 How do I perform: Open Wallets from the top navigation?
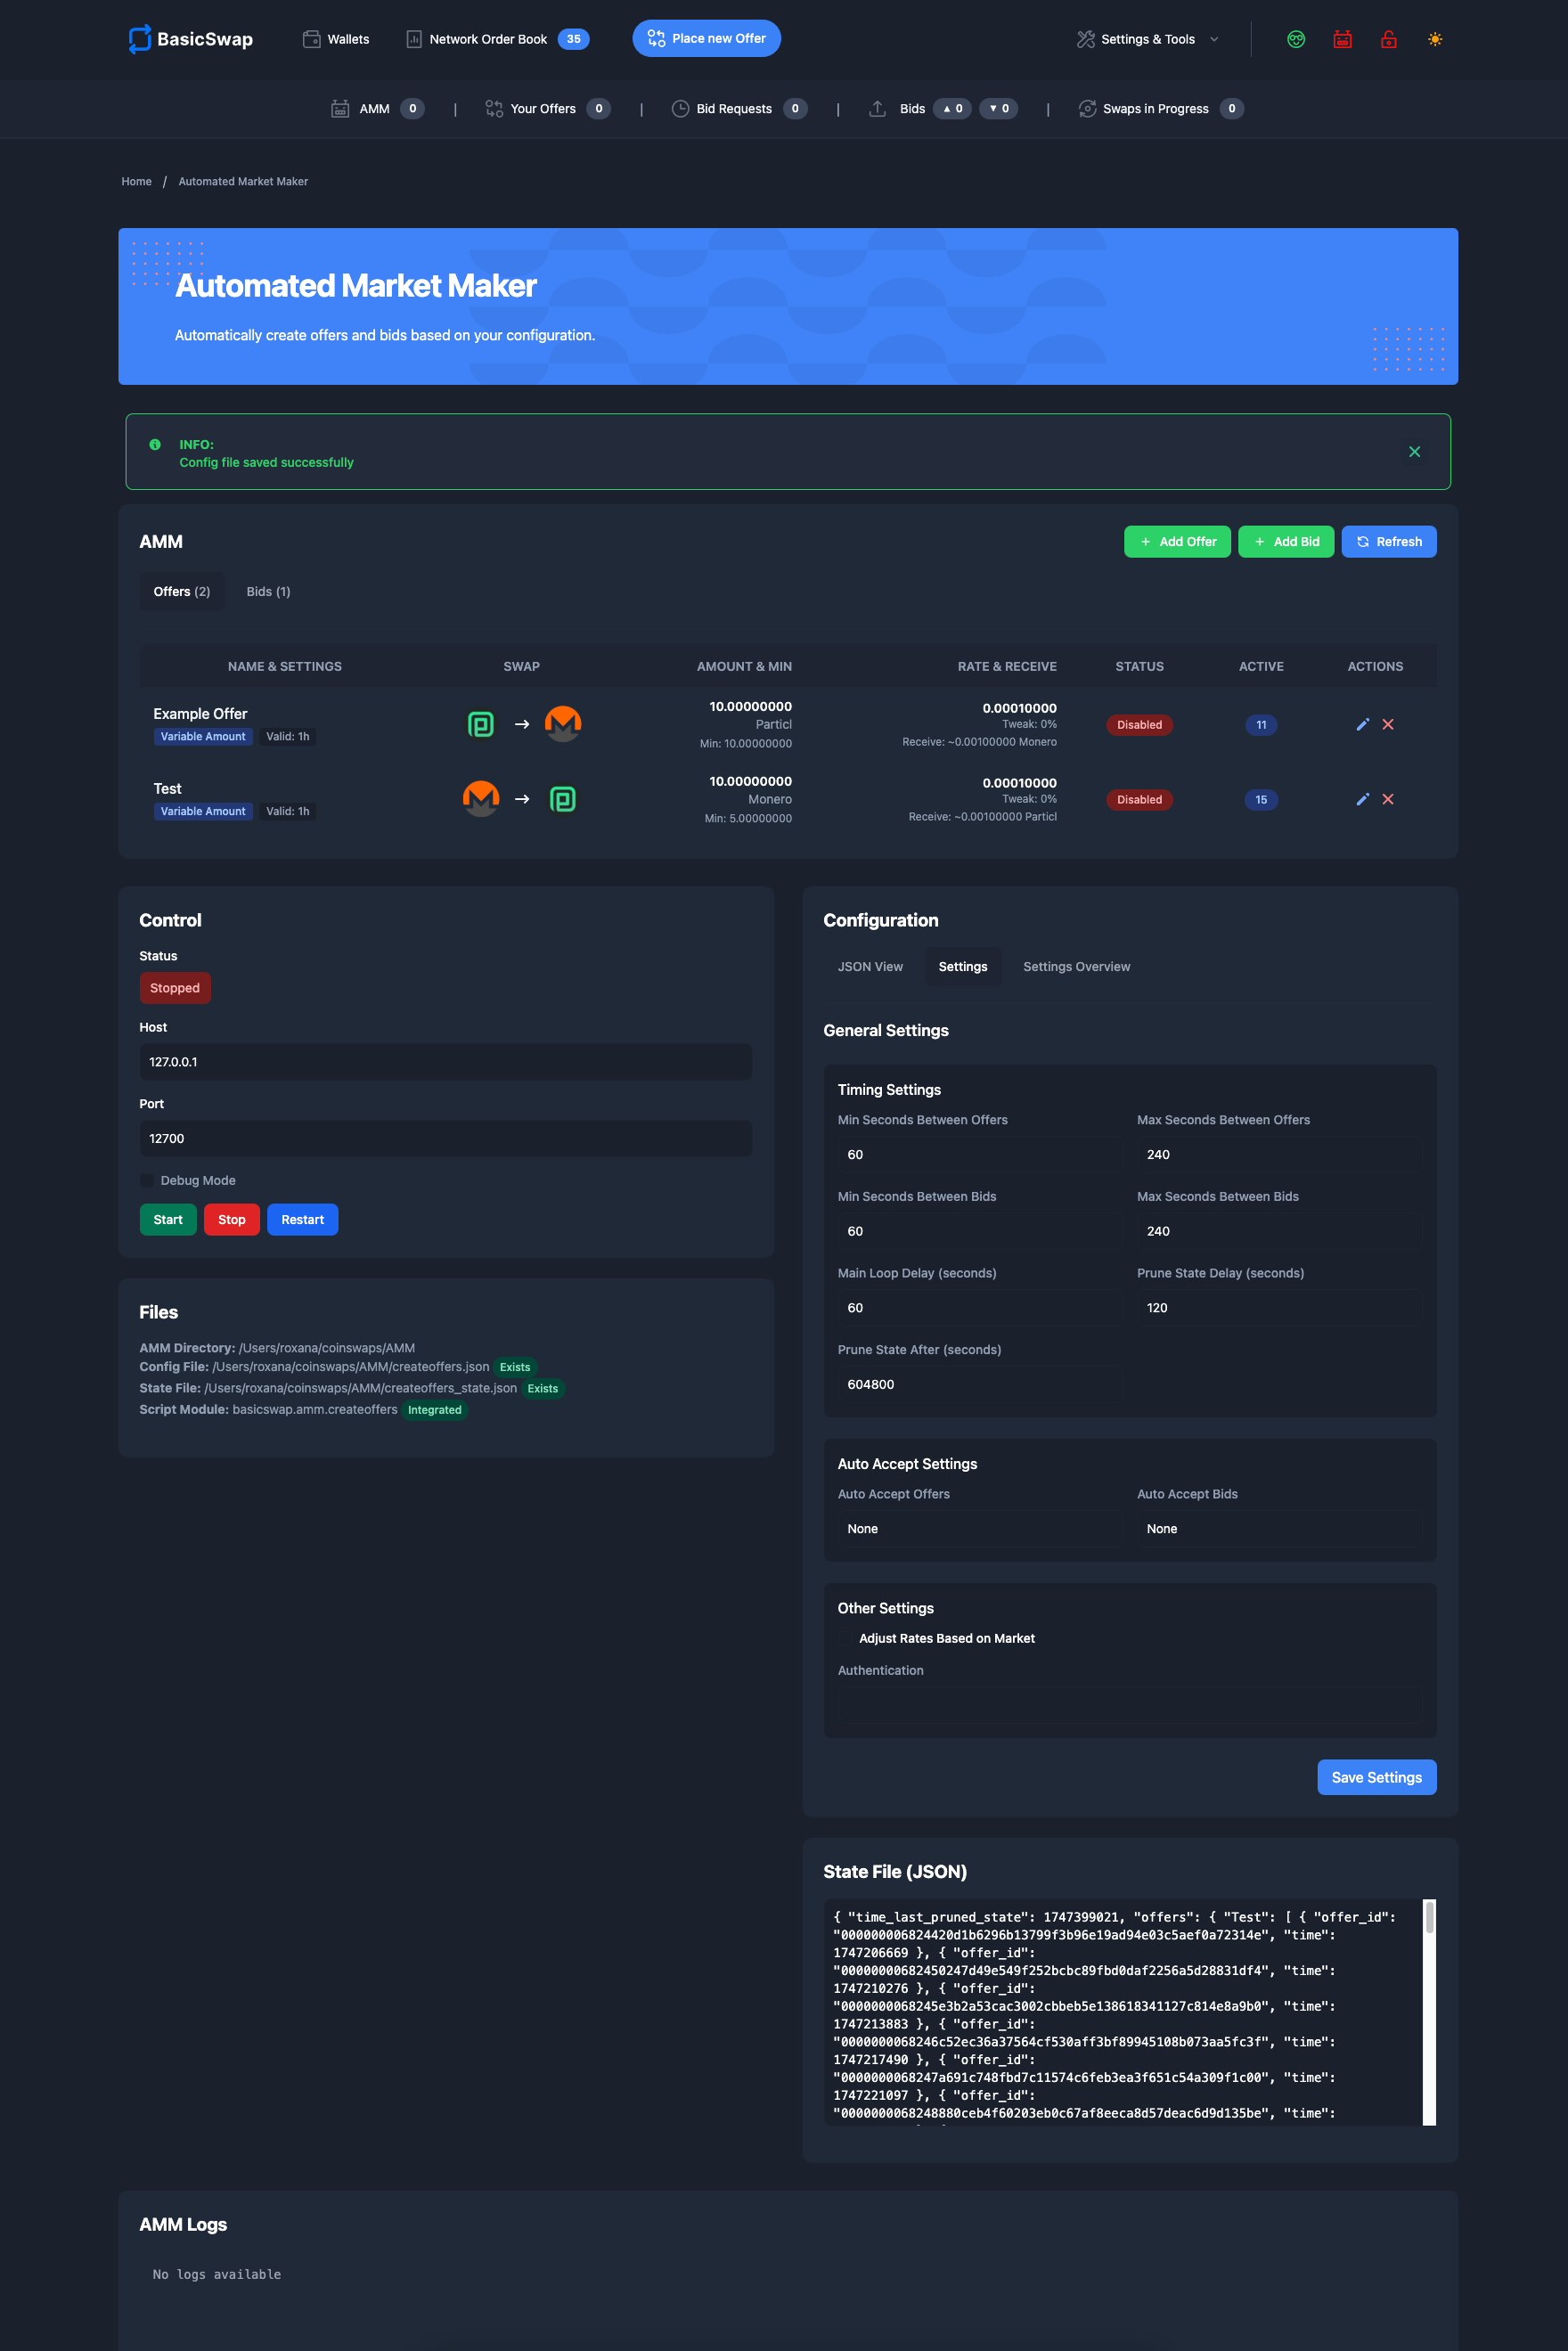click(x=336, y=39)
